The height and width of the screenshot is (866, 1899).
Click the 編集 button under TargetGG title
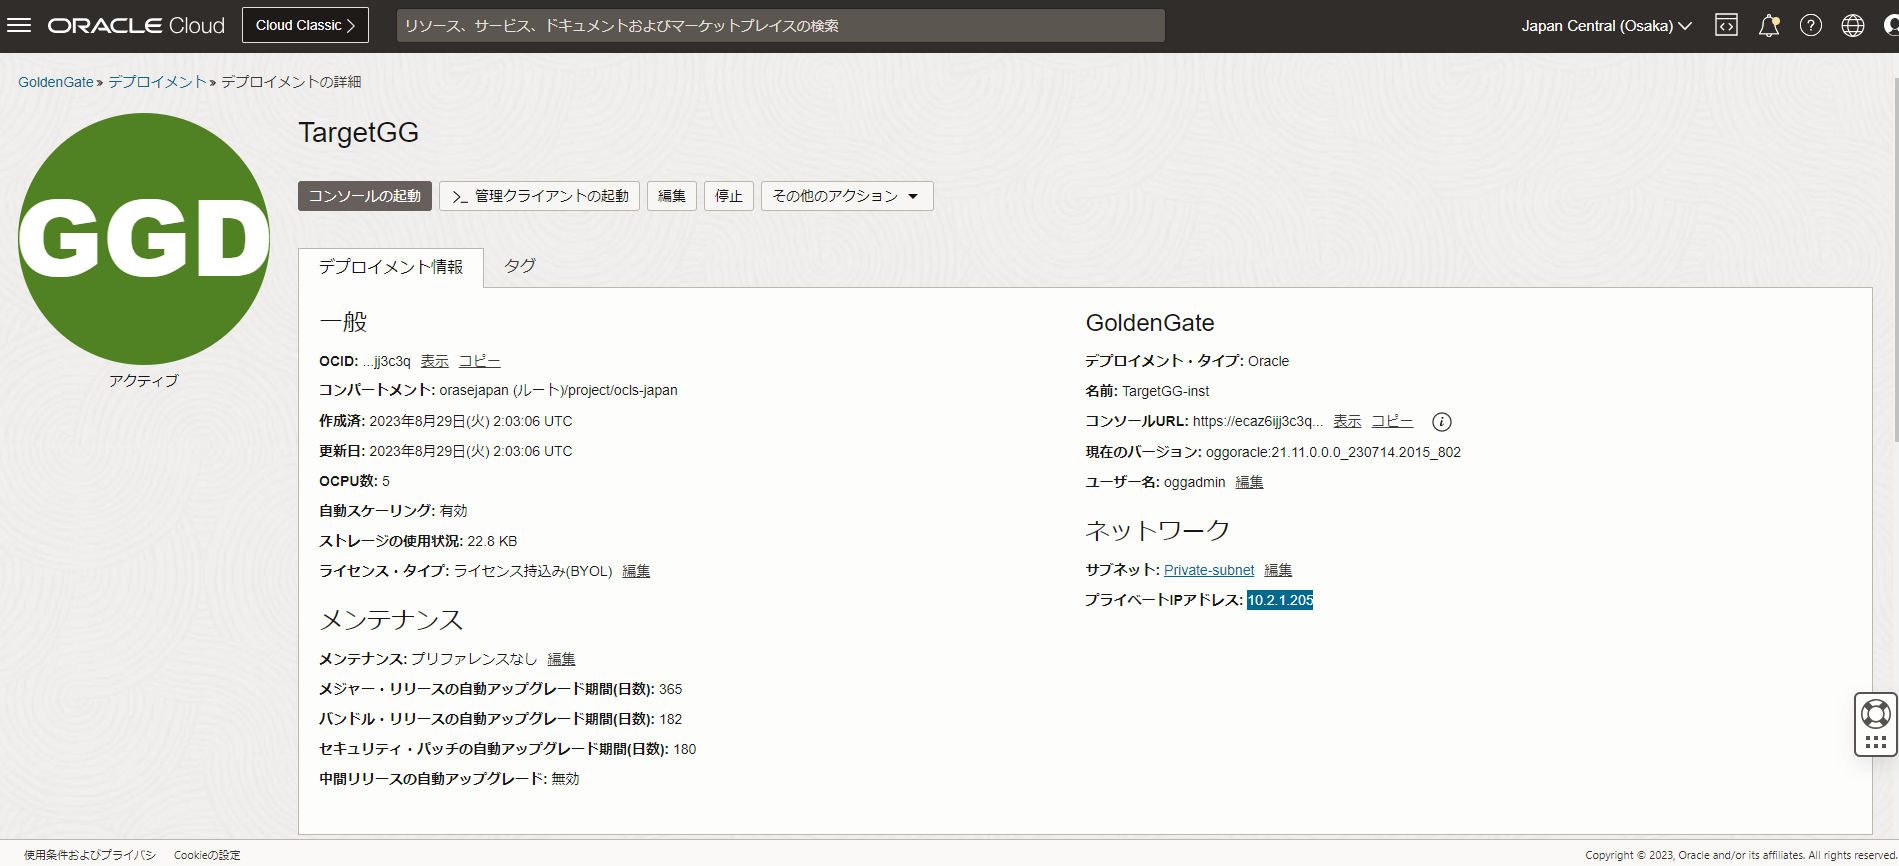(672, 196)
